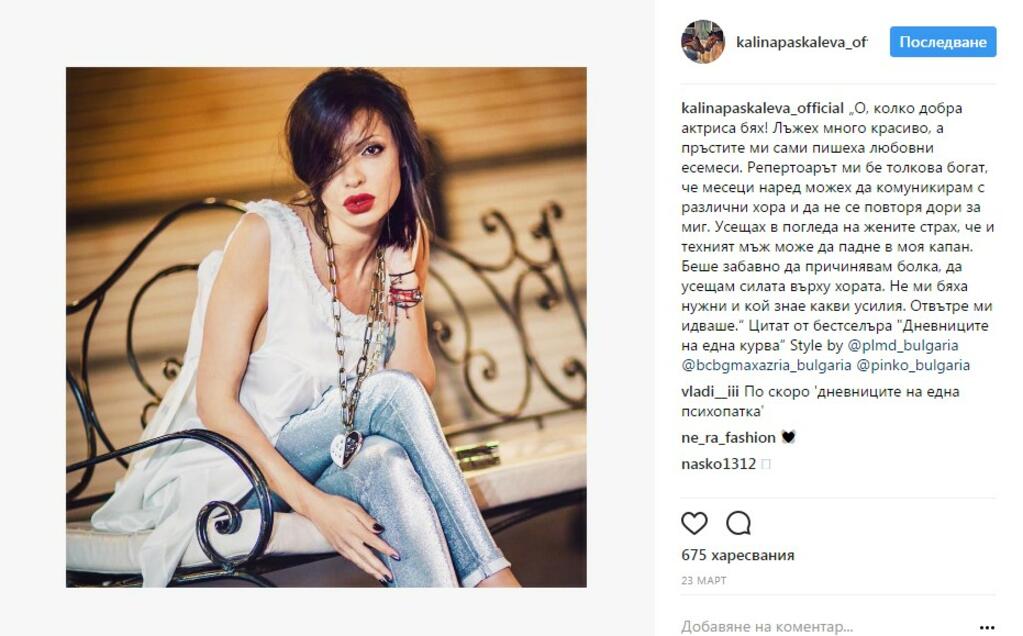
Task: Open kalinapaskaleva_of username in header
Action: [802, 42]
